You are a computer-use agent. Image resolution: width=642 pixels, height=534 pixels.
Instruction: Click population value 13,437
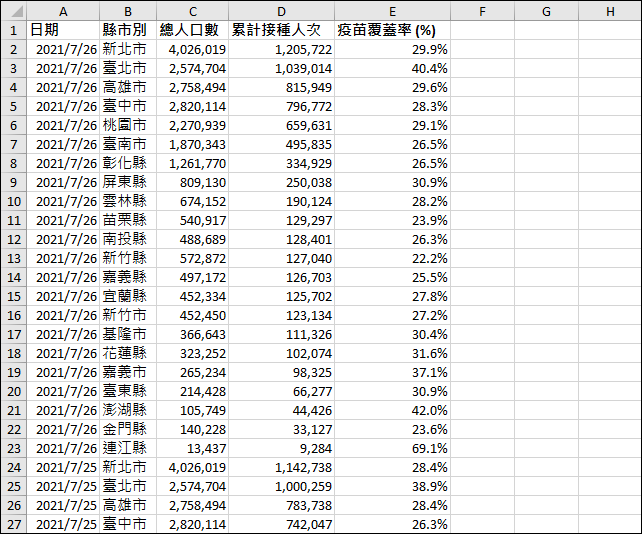pos(192,448)
